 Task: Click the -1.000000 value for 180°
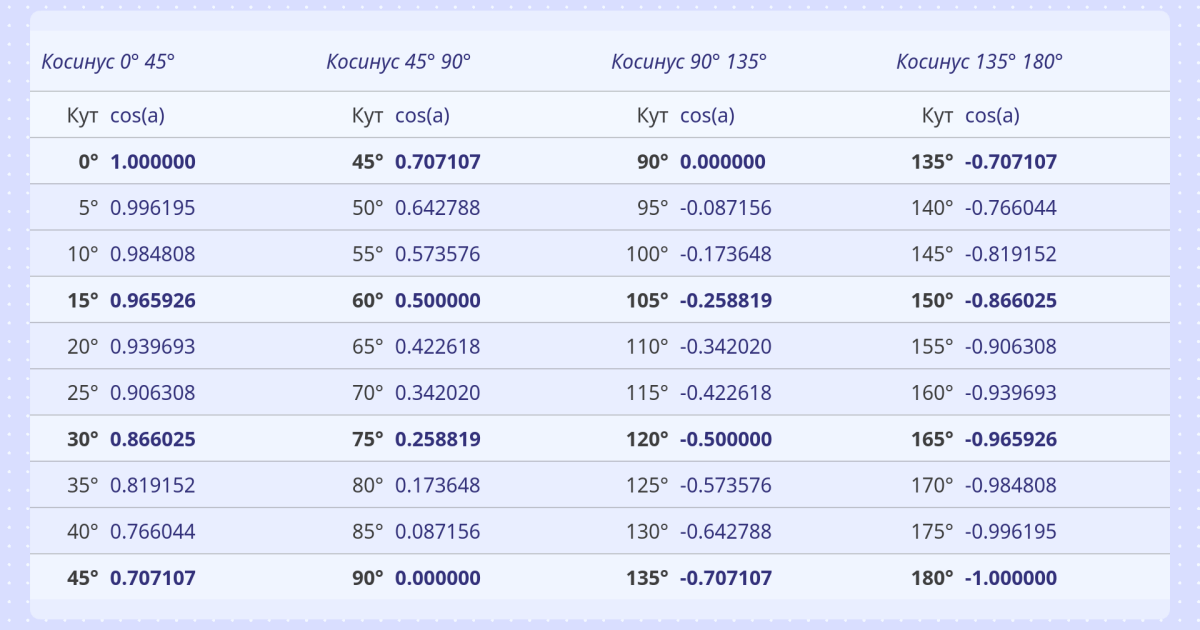coord(1010,578)
